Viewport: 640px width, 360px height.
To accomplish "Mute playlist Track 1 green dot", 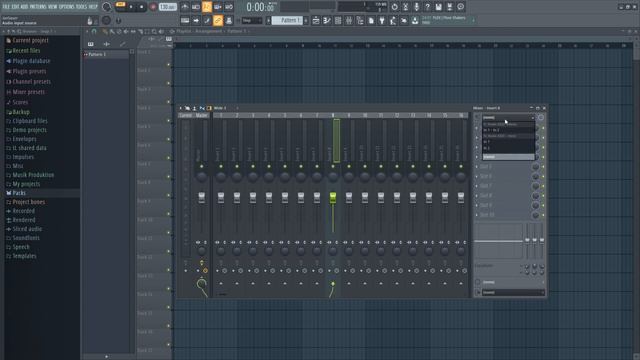I will 168,64.
